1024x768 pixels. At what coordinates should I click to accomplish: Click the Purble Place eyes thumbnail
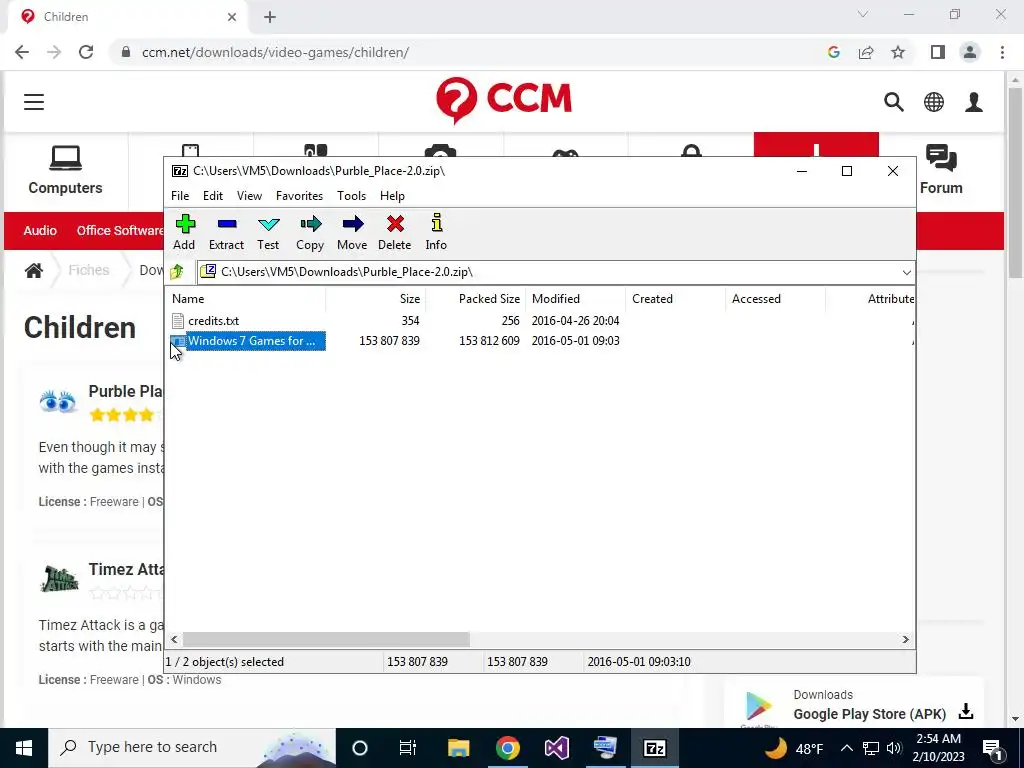point(58,401)
